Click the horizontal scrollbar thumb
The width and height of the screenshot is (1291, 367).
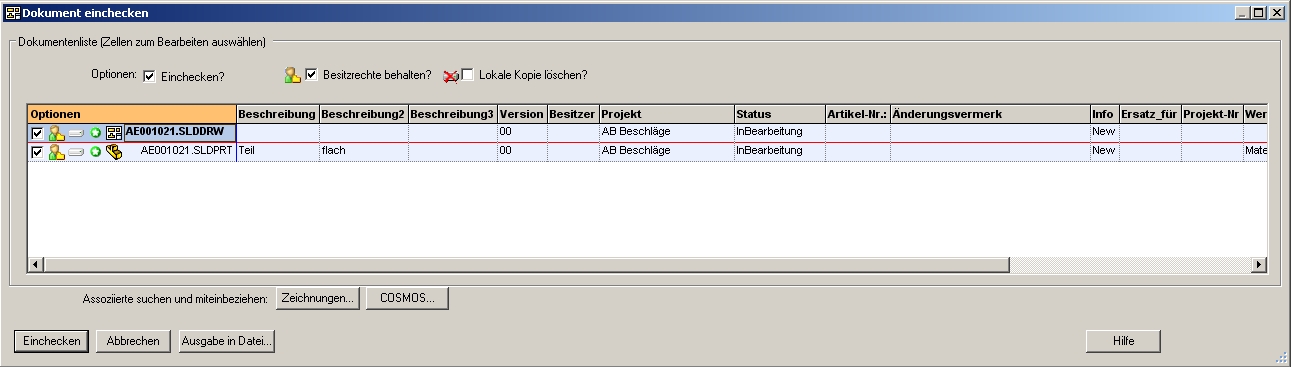pos(527,264)
